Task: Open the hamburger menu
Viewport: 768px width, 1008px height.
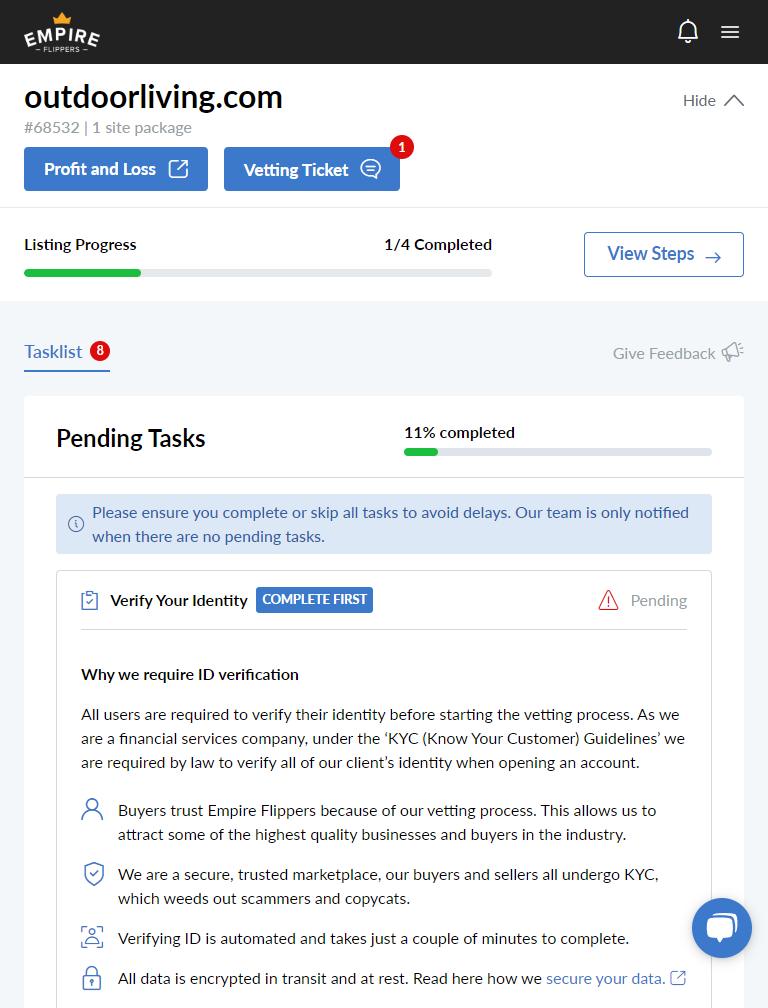Action: [730, 32]
